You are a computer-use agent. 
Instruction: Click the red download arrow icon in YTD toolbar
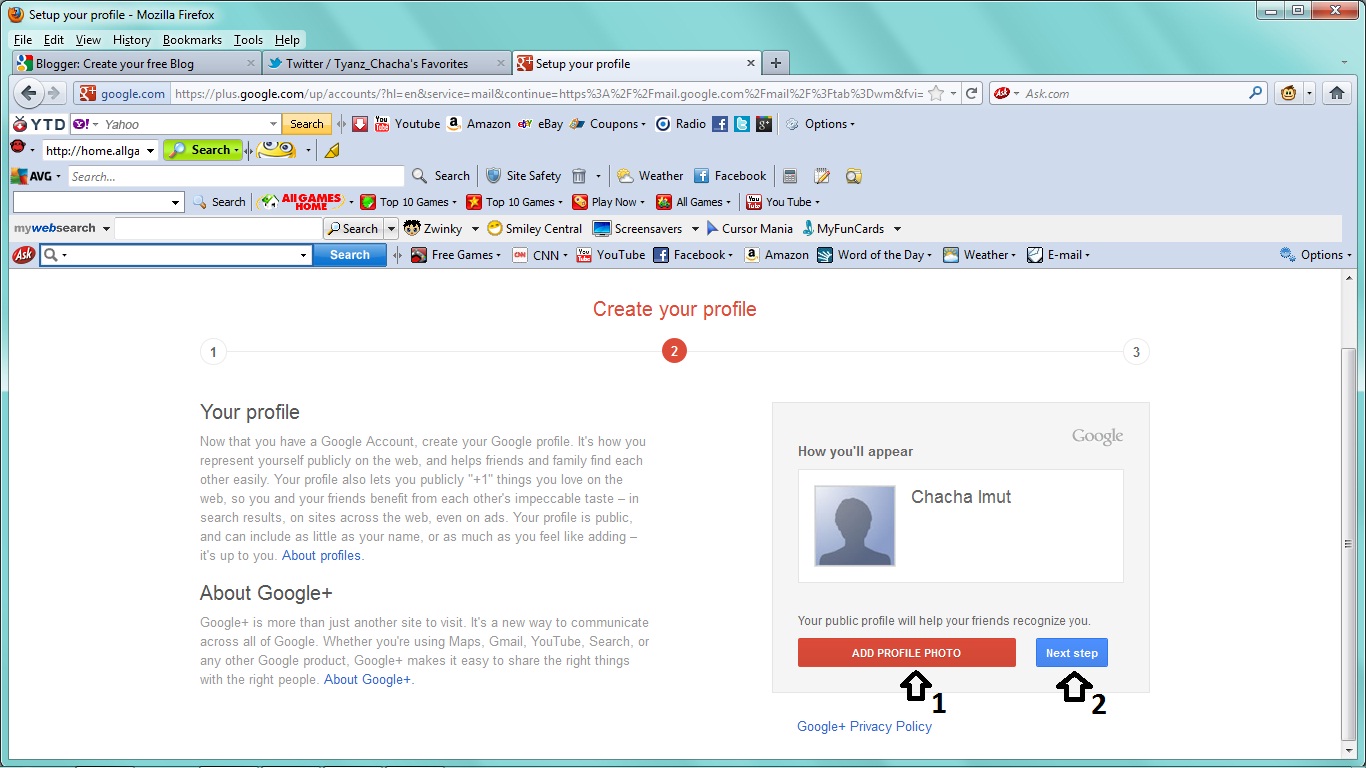tap(360, 124)
